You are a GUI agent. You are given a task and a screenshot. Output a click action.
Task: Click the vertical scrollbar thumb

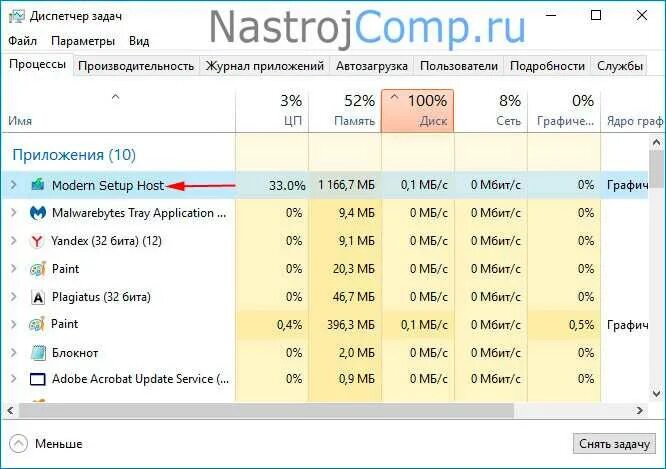[x=657, y=169]
